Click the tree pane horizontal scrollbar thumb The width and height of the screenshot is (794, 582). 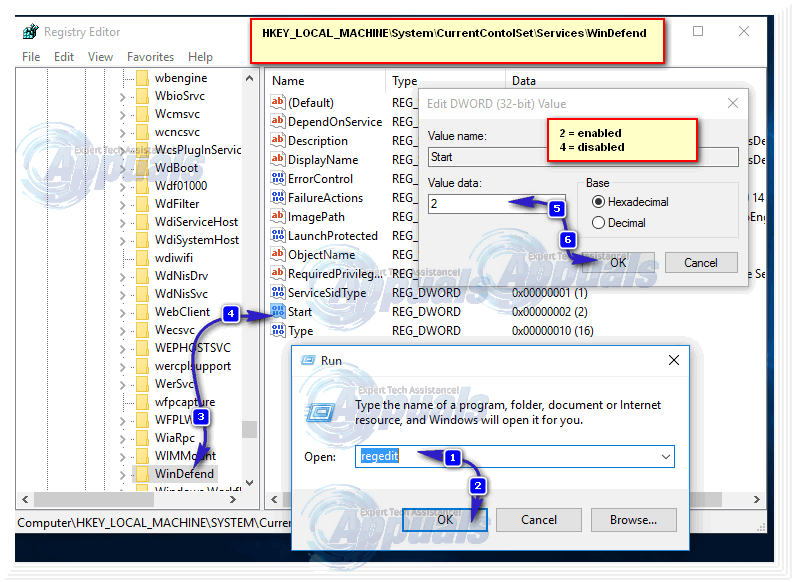94,499
